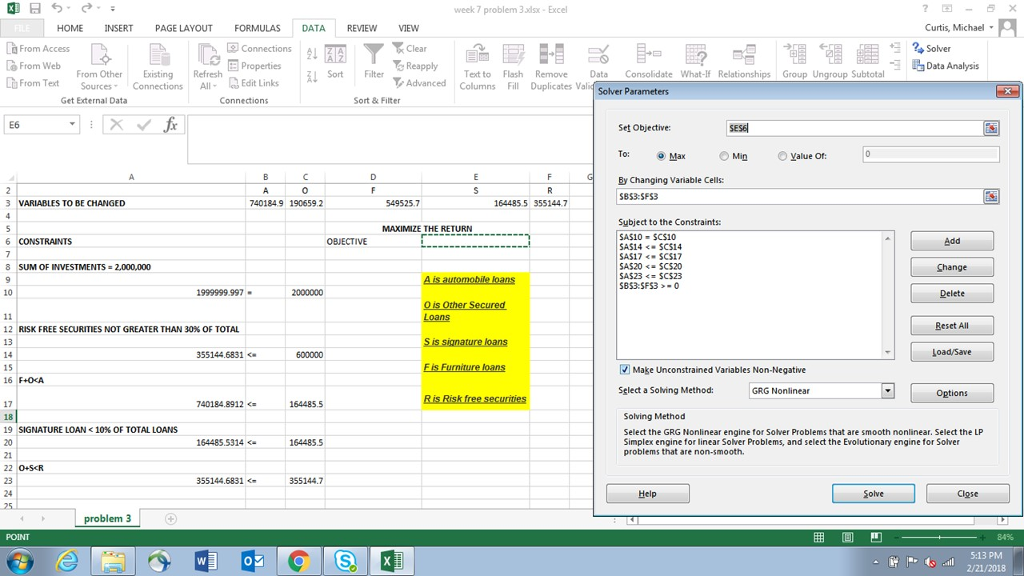The height and width of the screenshot is (576, 1024).
Task: Click Add constraint button
Action: coord(952,241)
